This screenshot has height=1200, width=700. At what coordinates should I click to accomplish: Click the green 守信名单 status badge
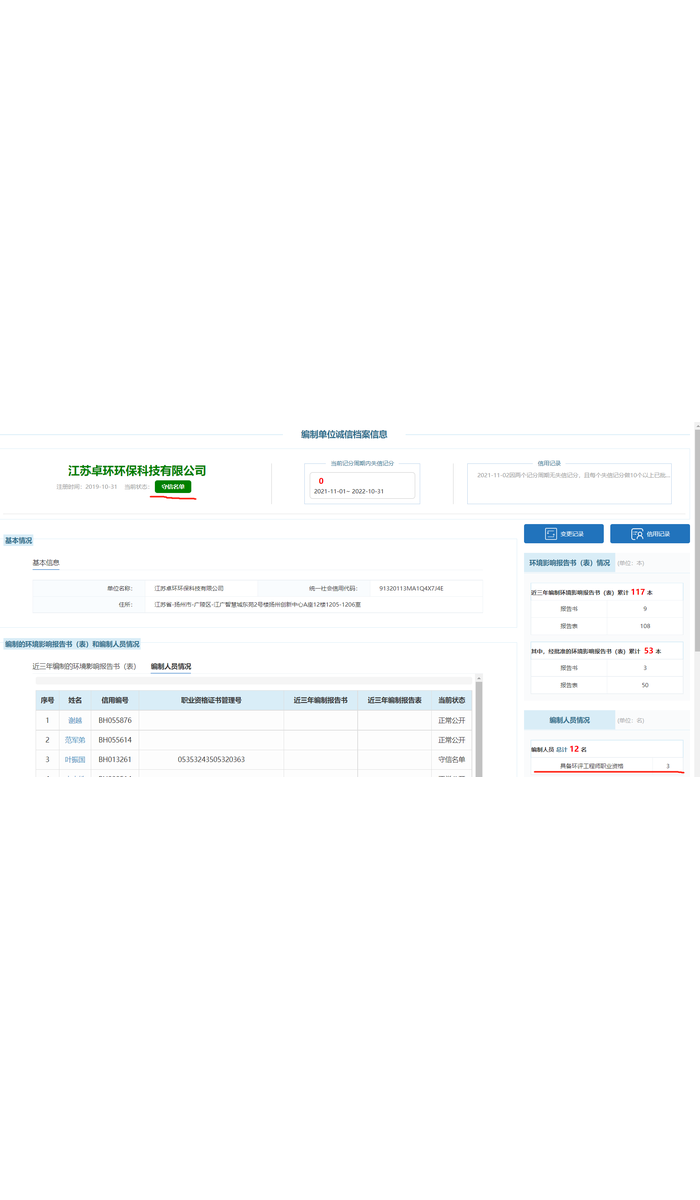coord(173,486)
